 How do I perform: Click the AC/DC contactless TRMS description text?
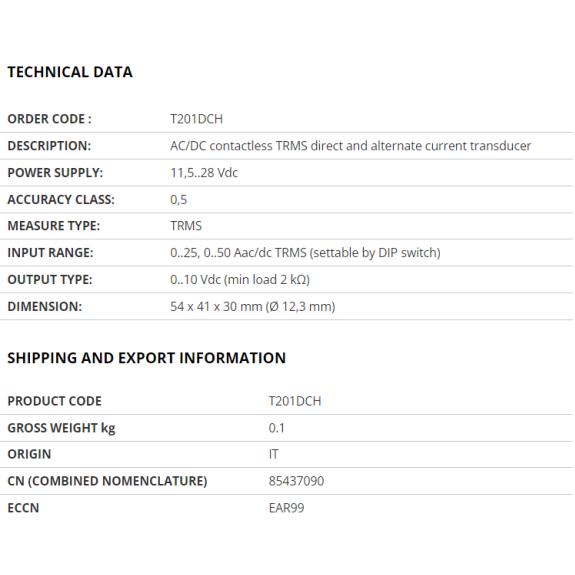[x=351, y=146]
